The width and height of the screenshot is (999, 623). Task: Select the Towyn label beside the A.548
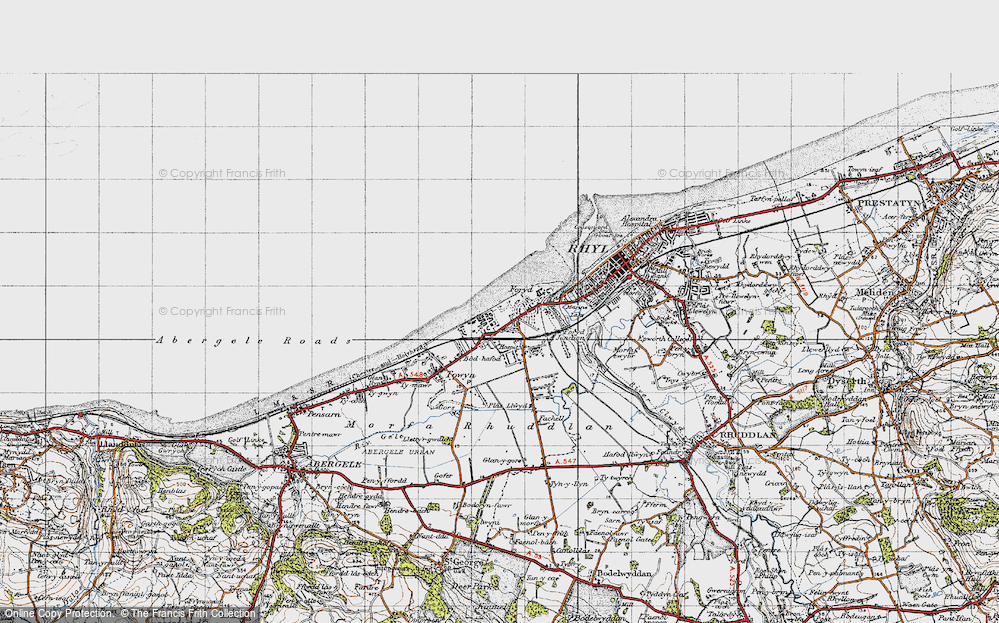pyautogui.click(x=461, y=375)
